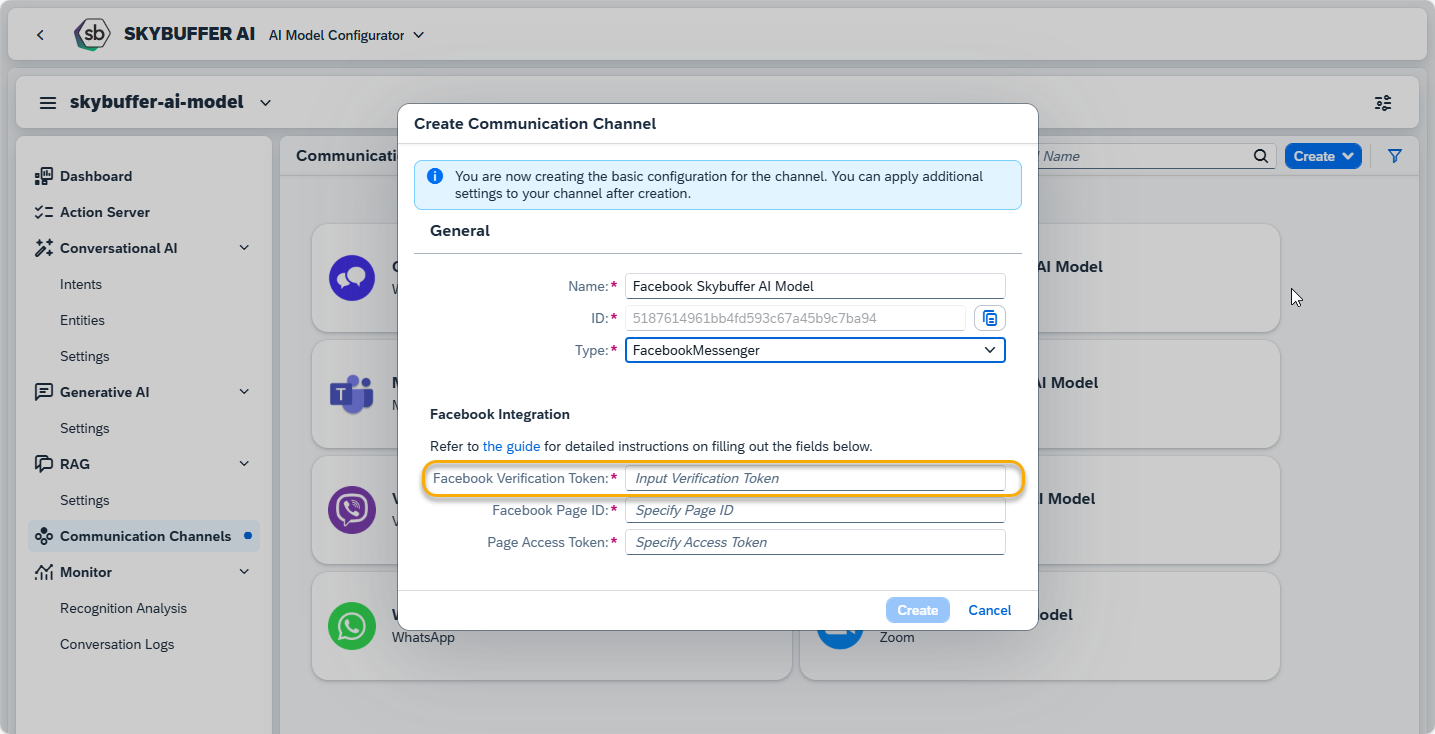
Task: Open Recognition Analysis in the sidebar
Action: [124, 608]
